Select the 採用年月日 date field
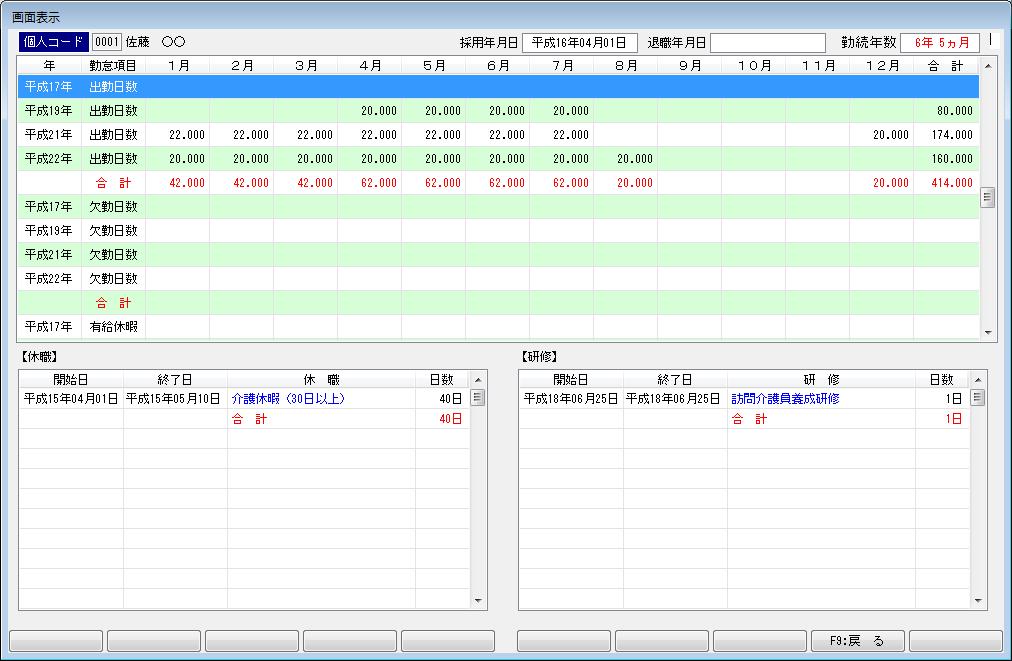Screen dimensions: 1012x661 pyautogui.click(x=579, y=42)
